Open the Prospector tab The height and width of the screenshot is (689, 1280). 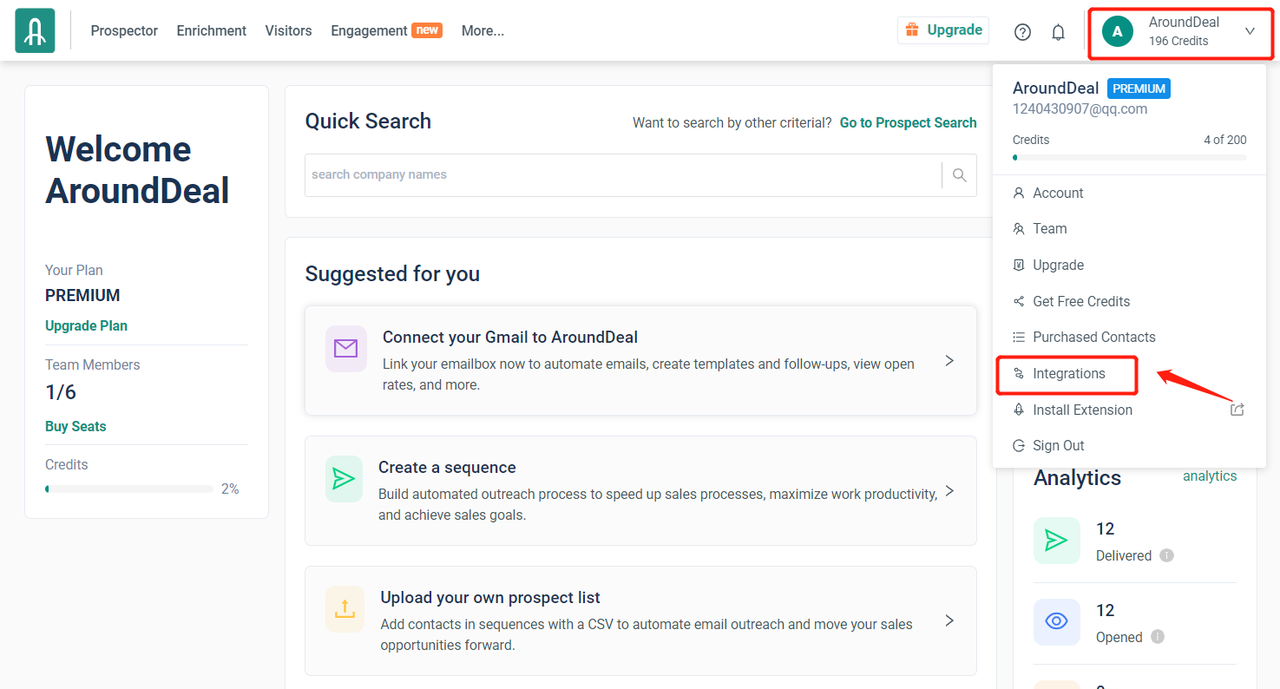tap(124, 31)
